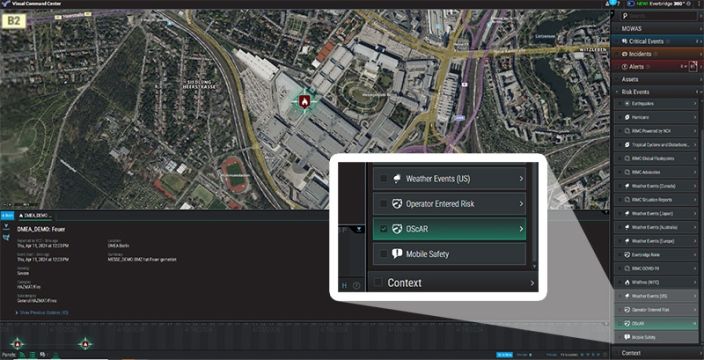Enable the Hurricane checkbox
704x360 pixels.
click(x=621, y=117)
